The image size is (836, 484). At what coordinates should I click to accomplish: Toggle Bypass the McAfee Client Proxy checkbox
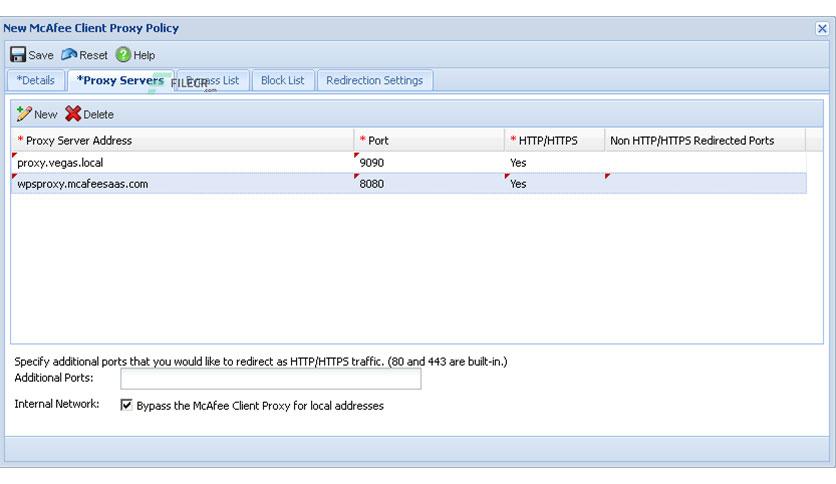pos(126,405)
